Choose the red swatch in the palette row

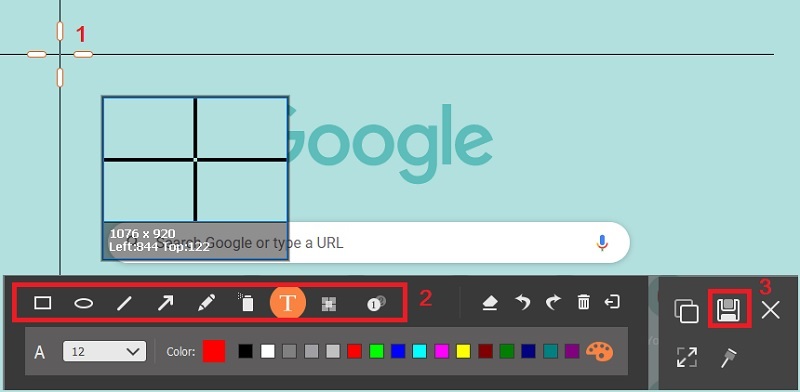coord(354,351)
